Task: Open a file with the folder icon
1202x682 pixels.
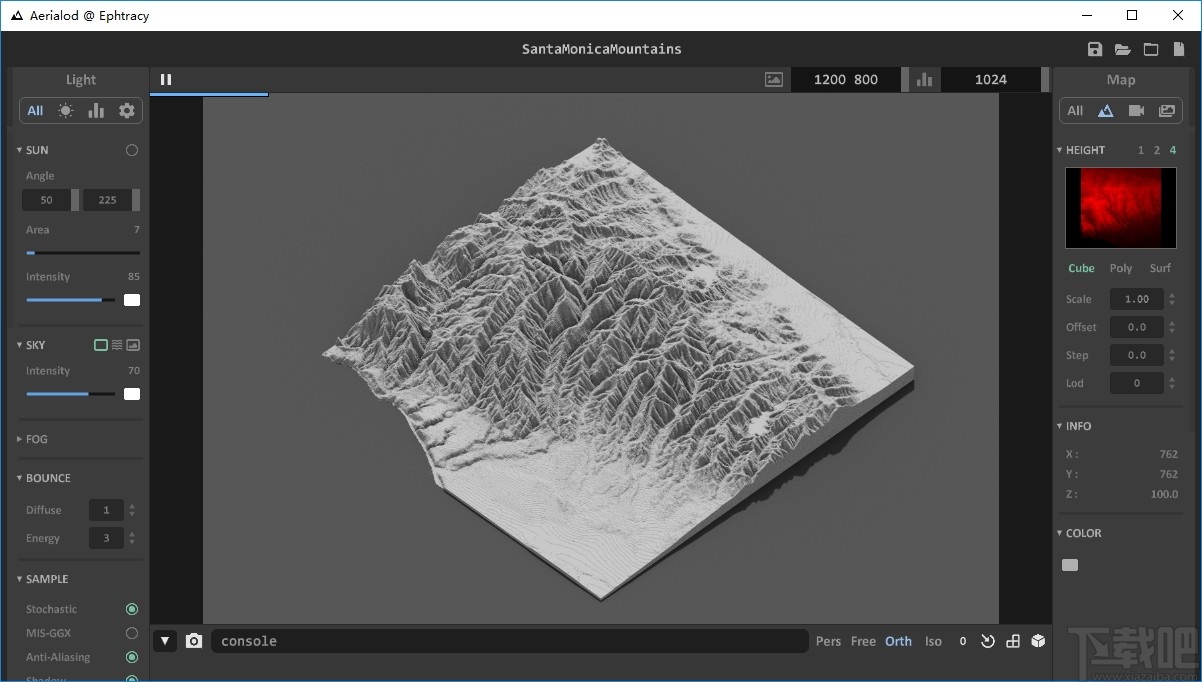Action: pyautogui.click(x=1122, y=50)
